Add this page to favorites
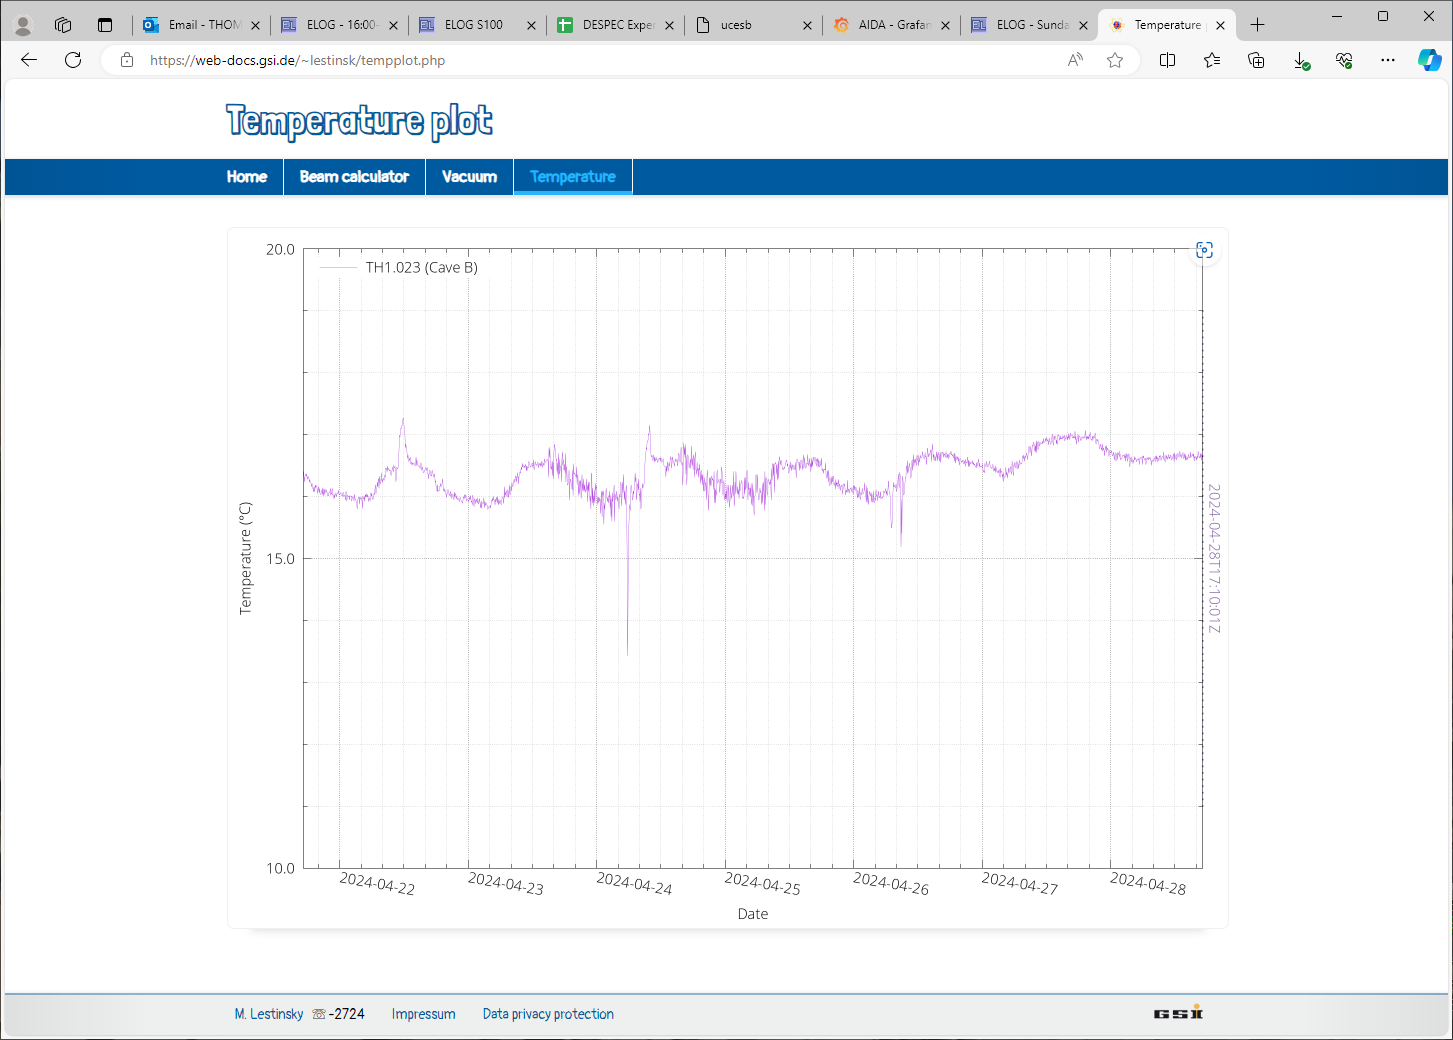The height and width of the screenshot is (1040, 1453). [x=1115, y=60]
